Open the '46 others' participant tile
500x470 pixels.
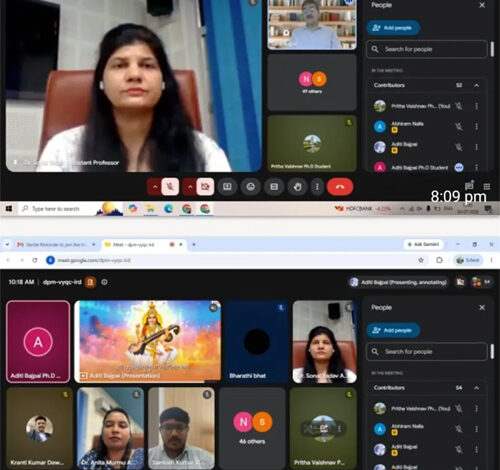click(x=252, y=428)
